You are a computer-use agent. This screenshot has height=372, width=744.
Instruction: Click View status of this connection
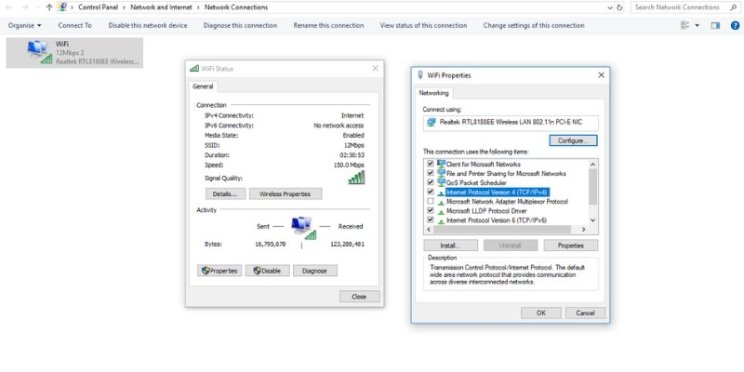point(423,26)
